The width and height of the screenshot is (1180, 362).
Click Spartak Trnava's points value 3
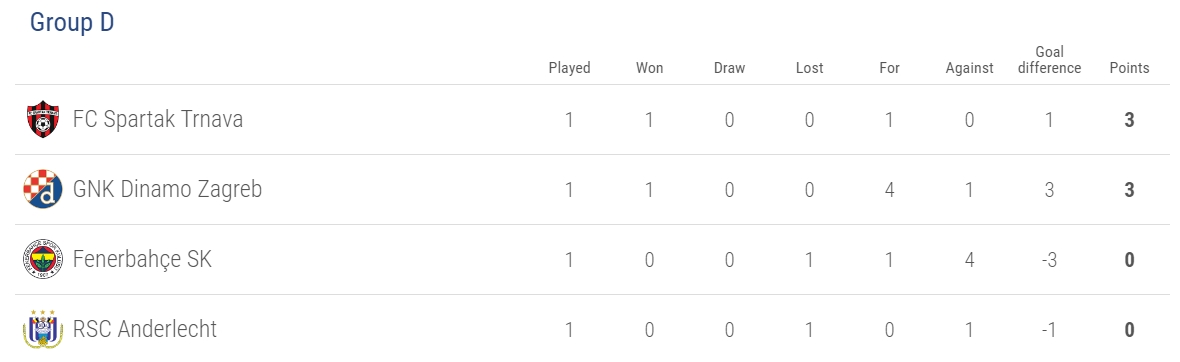point(1130,120)
